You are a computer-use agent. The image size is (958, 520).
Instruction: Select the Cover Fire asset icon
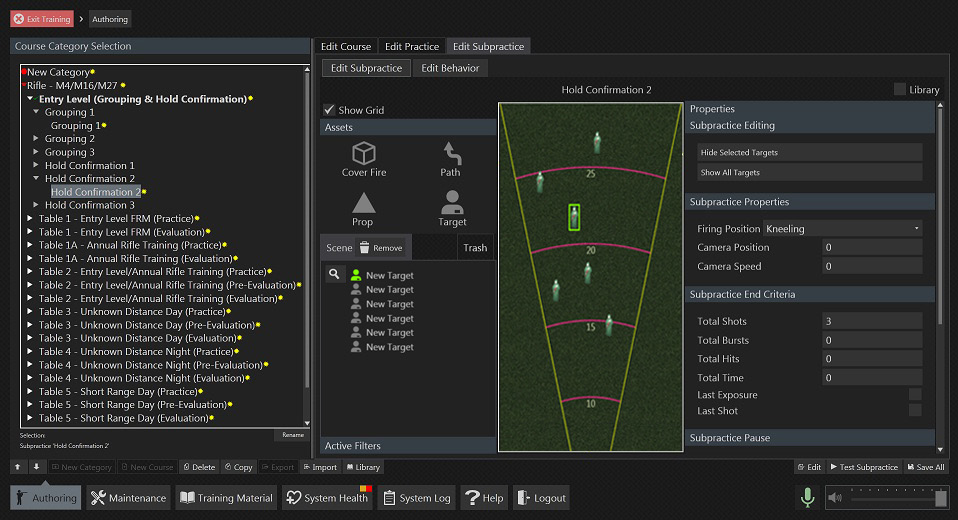tap(364, 154)
